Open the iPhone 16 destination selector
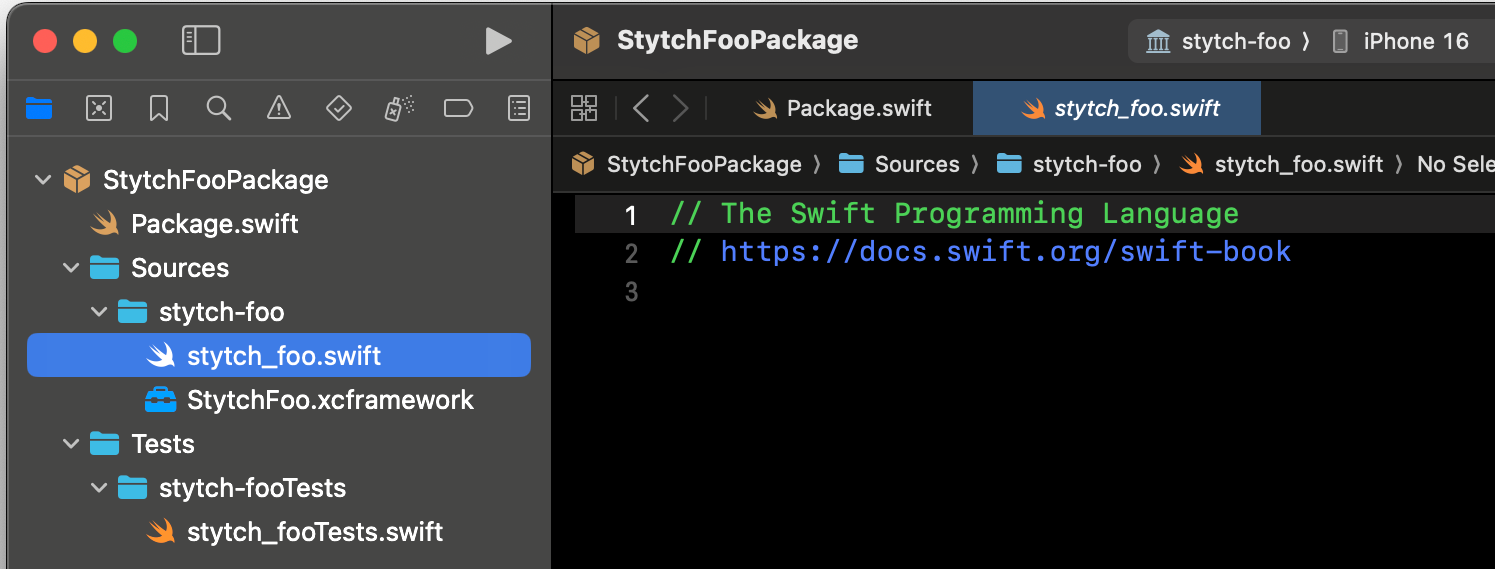The image size is (1495, 569). [x=1400, y=42]
